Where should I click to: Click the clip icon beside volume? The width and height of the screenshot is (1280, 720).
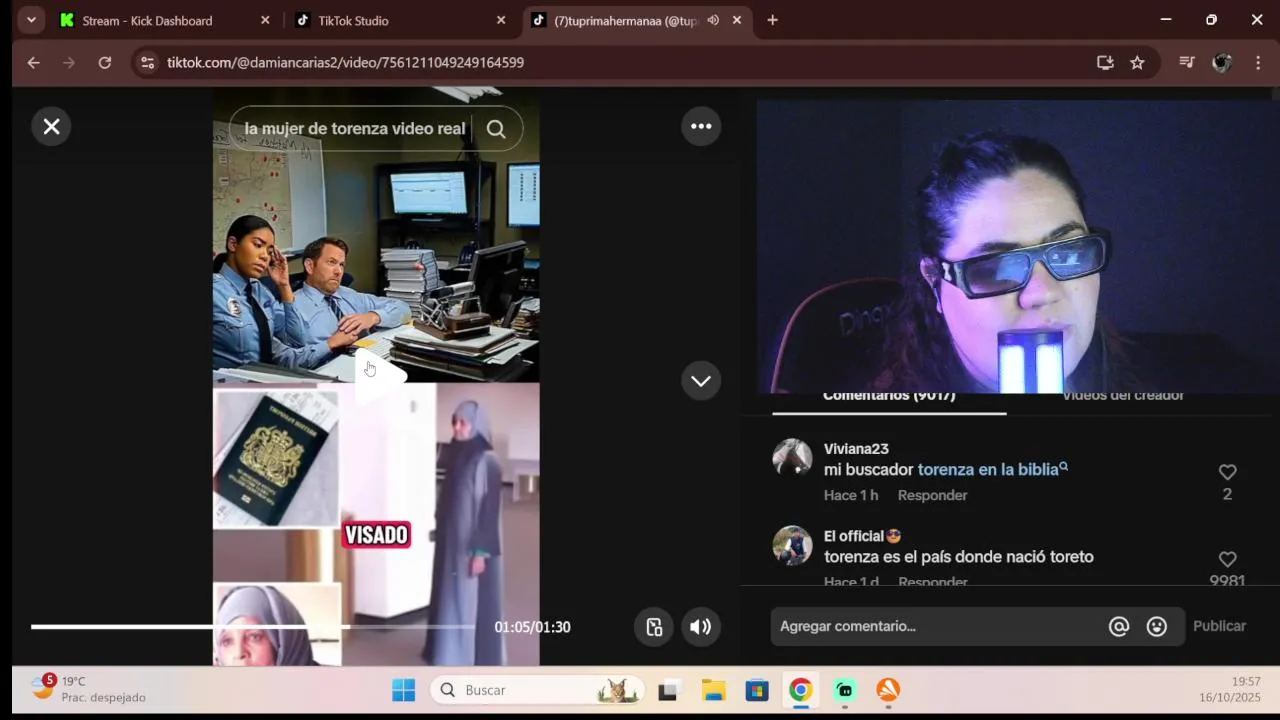[x=654, y=627]
